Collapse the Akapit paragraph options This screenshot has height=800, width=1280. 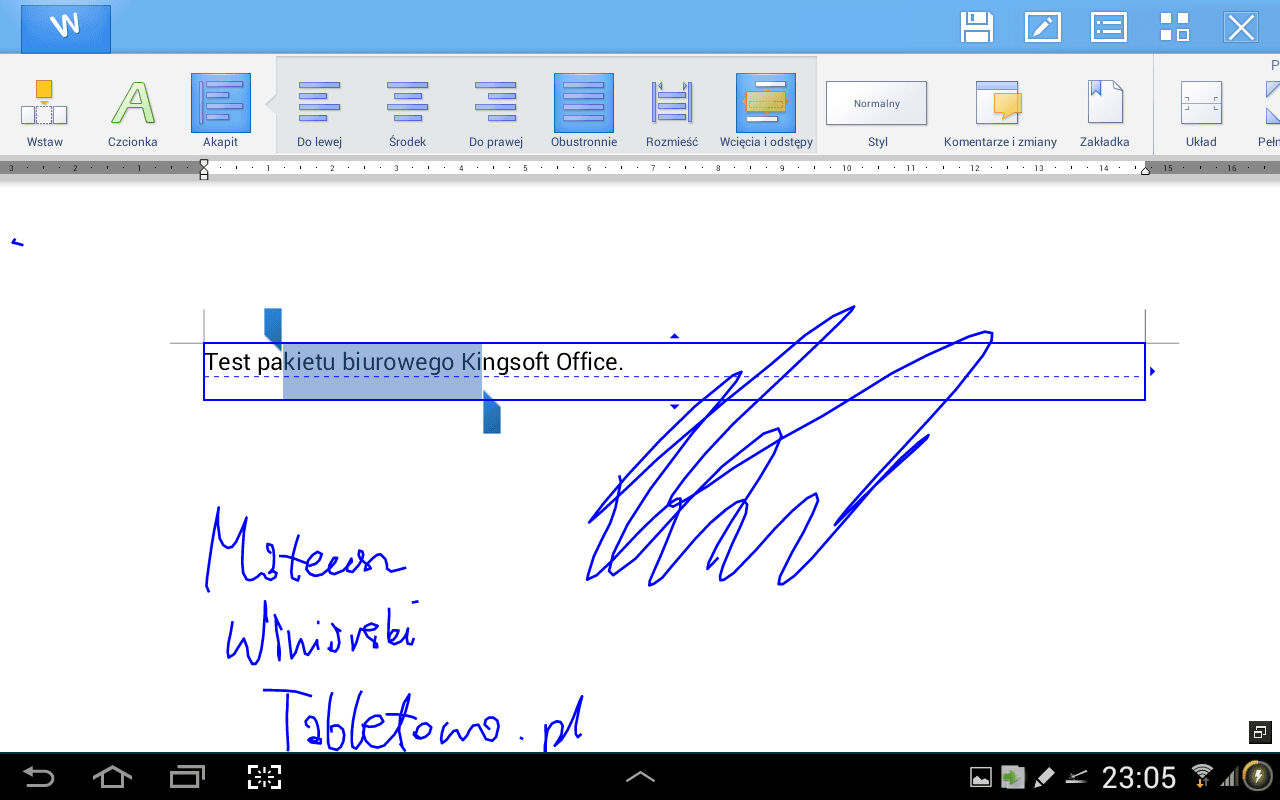pyautogui.click(x=221, y=112)
